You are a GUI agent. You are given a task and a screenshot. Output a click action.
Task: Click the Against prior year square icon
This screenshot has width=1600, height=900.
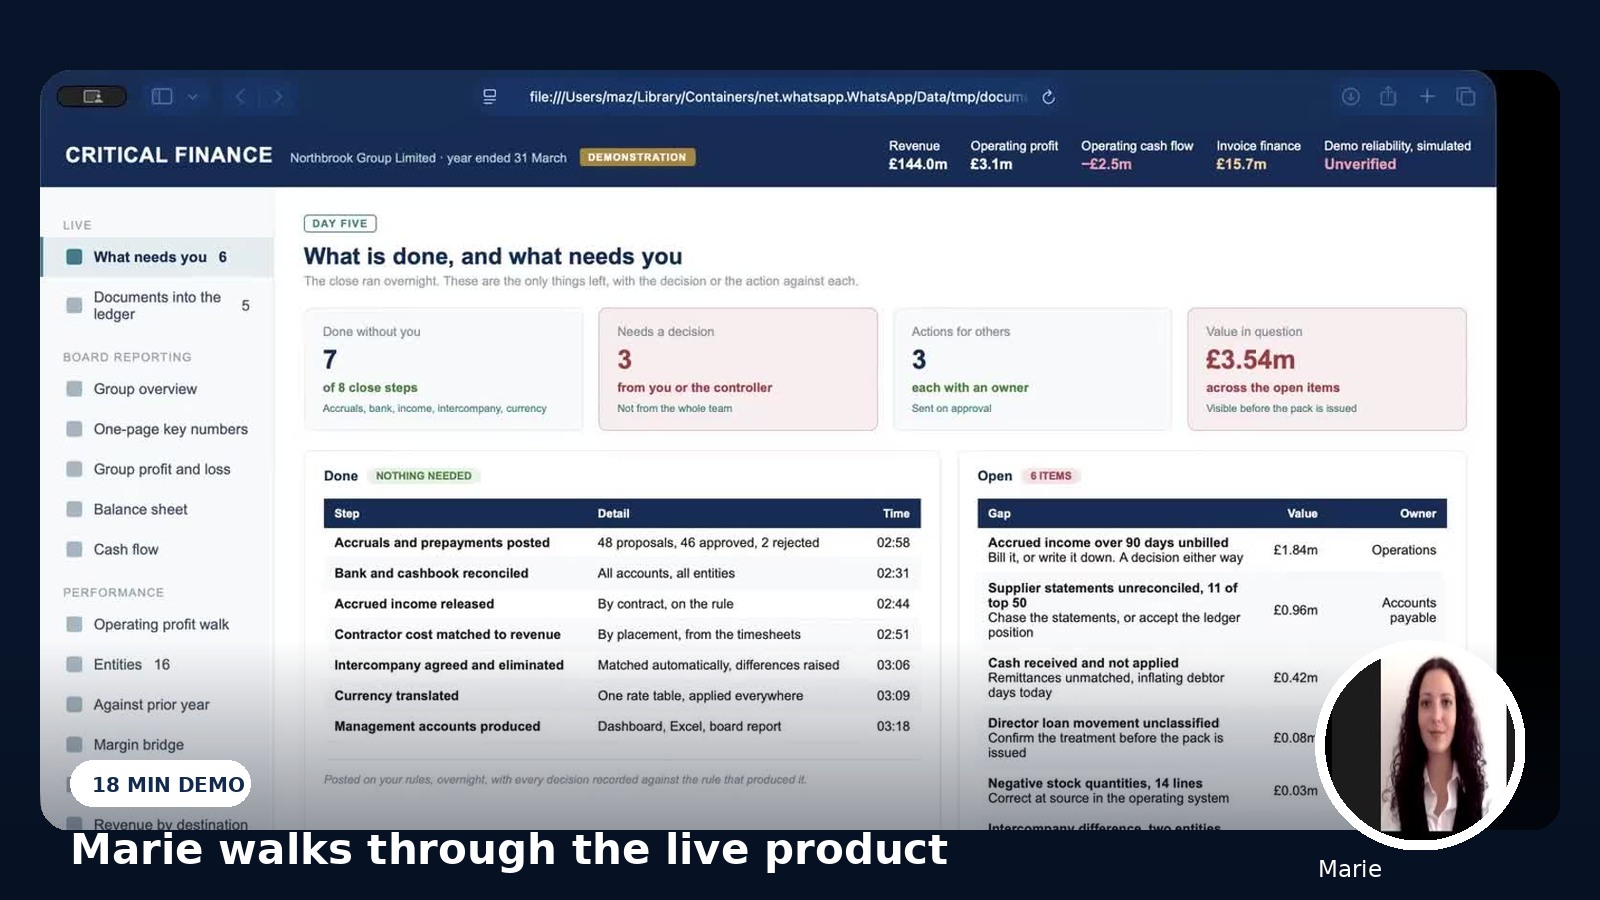[74, 704]
